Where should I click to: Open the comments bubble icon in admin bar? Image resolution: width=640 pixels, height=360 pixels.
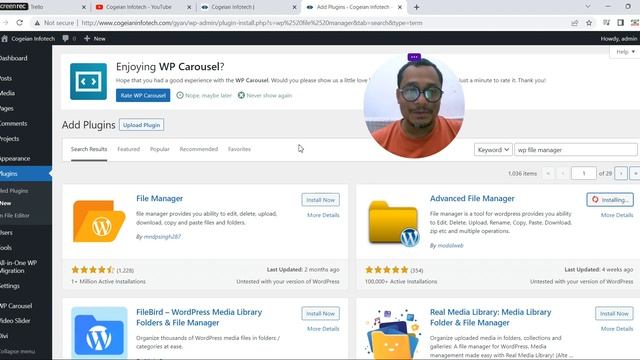click(65, 38)
